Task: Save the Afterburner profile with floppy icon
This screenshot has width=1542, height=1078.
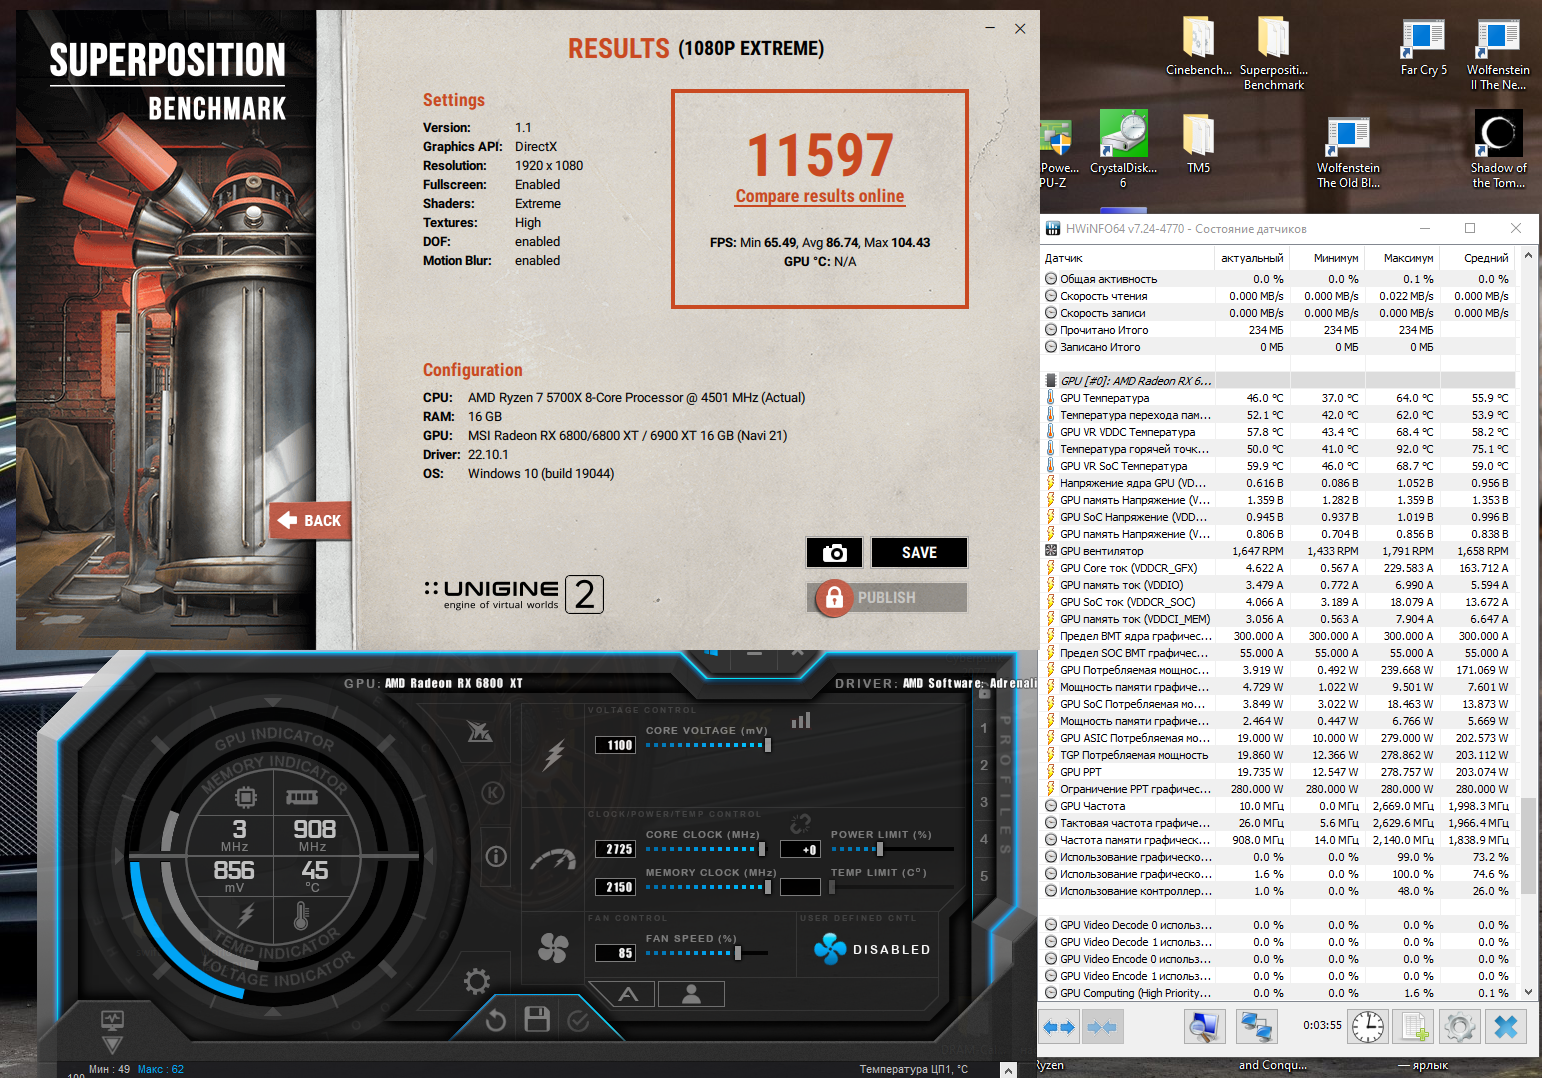Action: click(x=537, y=1019)
